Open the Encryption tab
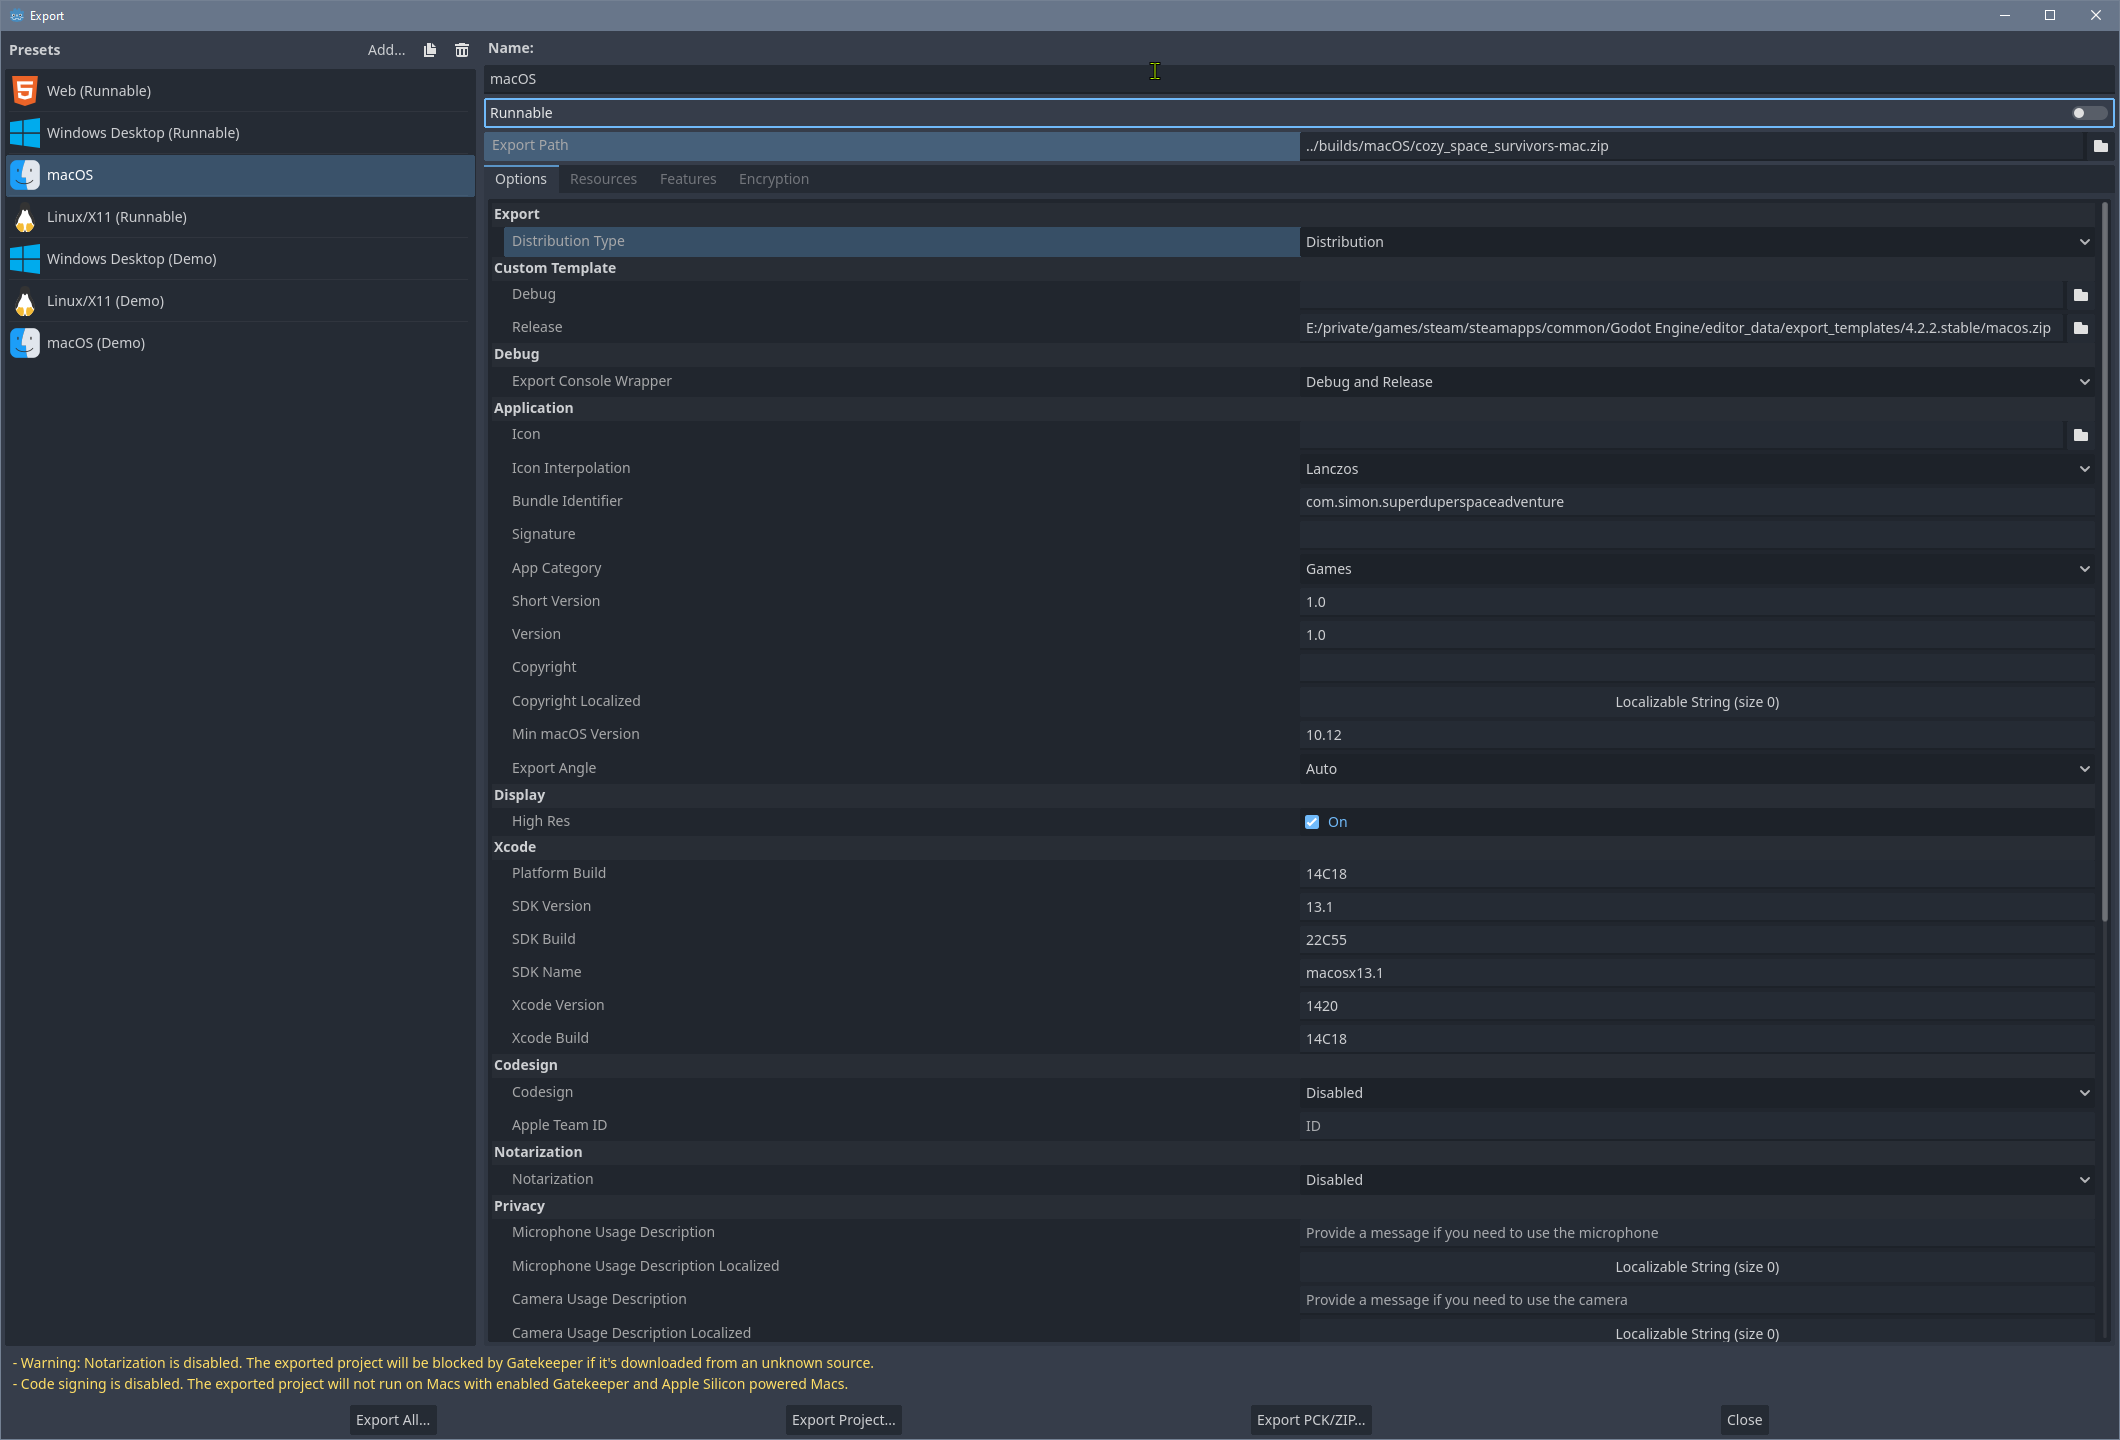Image resolution: width=2120 pixels, height=1440 pixels. (x=773, y=179)
